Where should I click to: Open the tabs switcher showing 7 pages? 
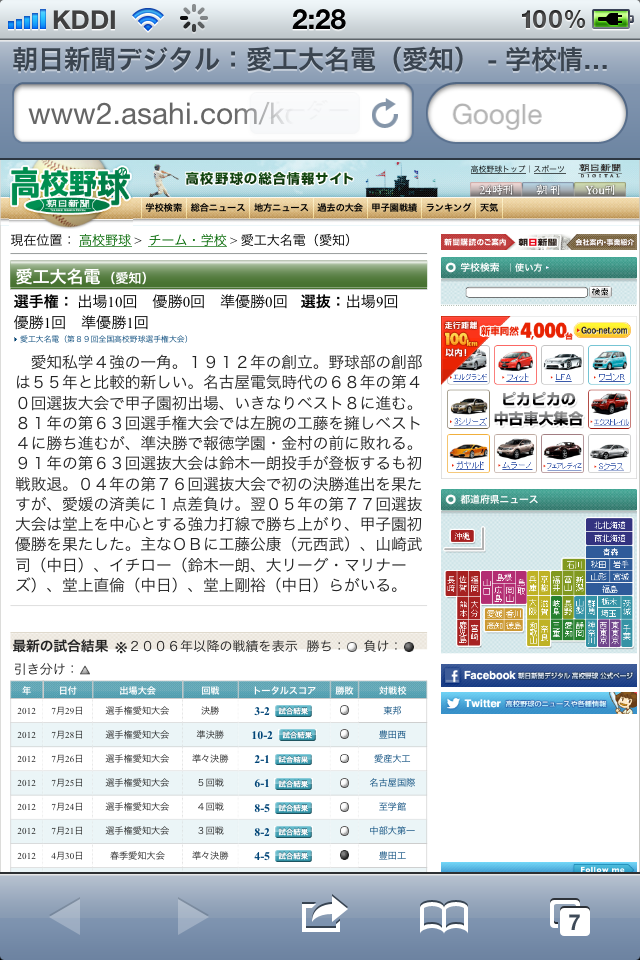(x=570, y=917)
